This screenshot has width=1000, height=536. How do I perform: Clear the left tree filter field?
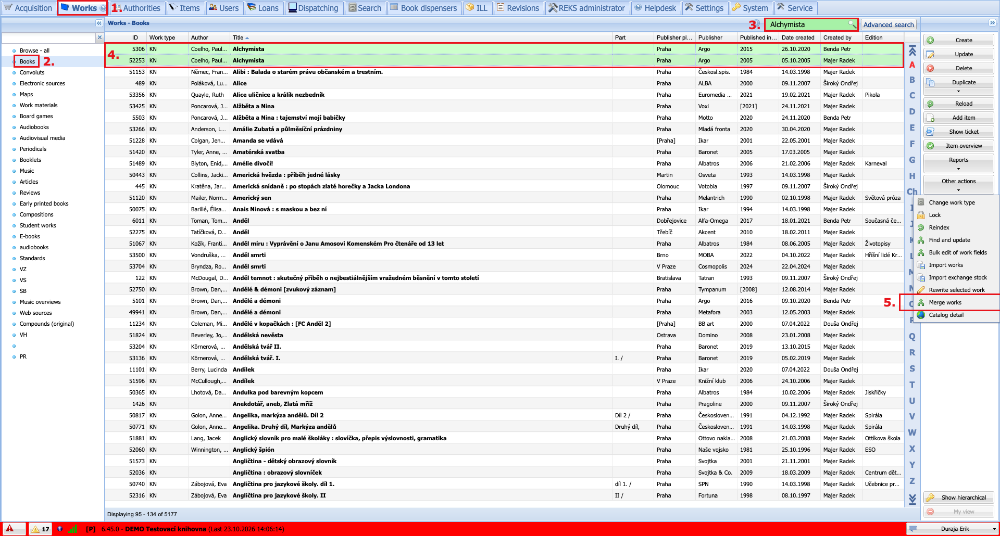click(x=99, y=38)
